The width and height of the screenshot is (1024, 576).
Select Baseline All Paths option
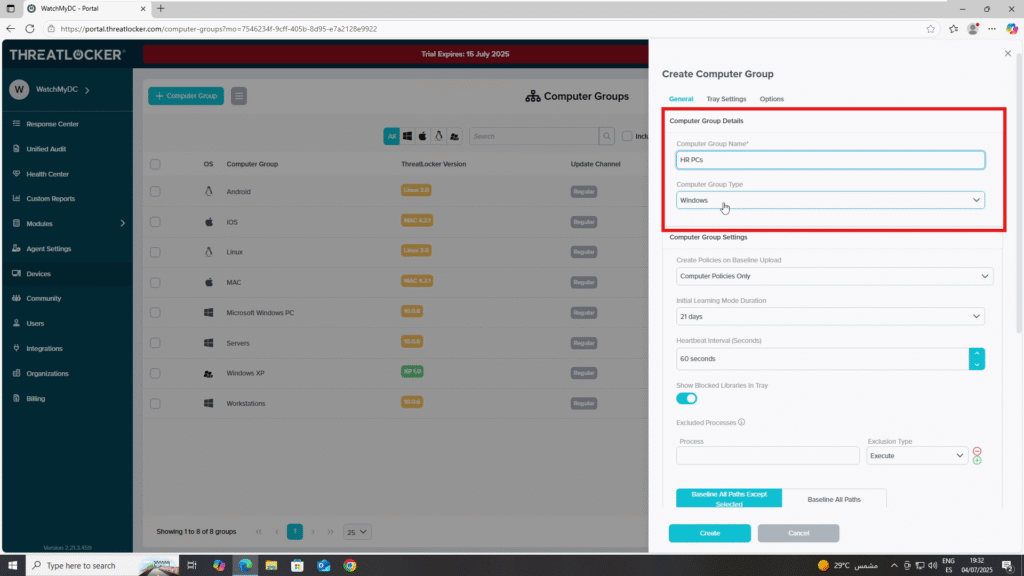click(x=834, y=499)
